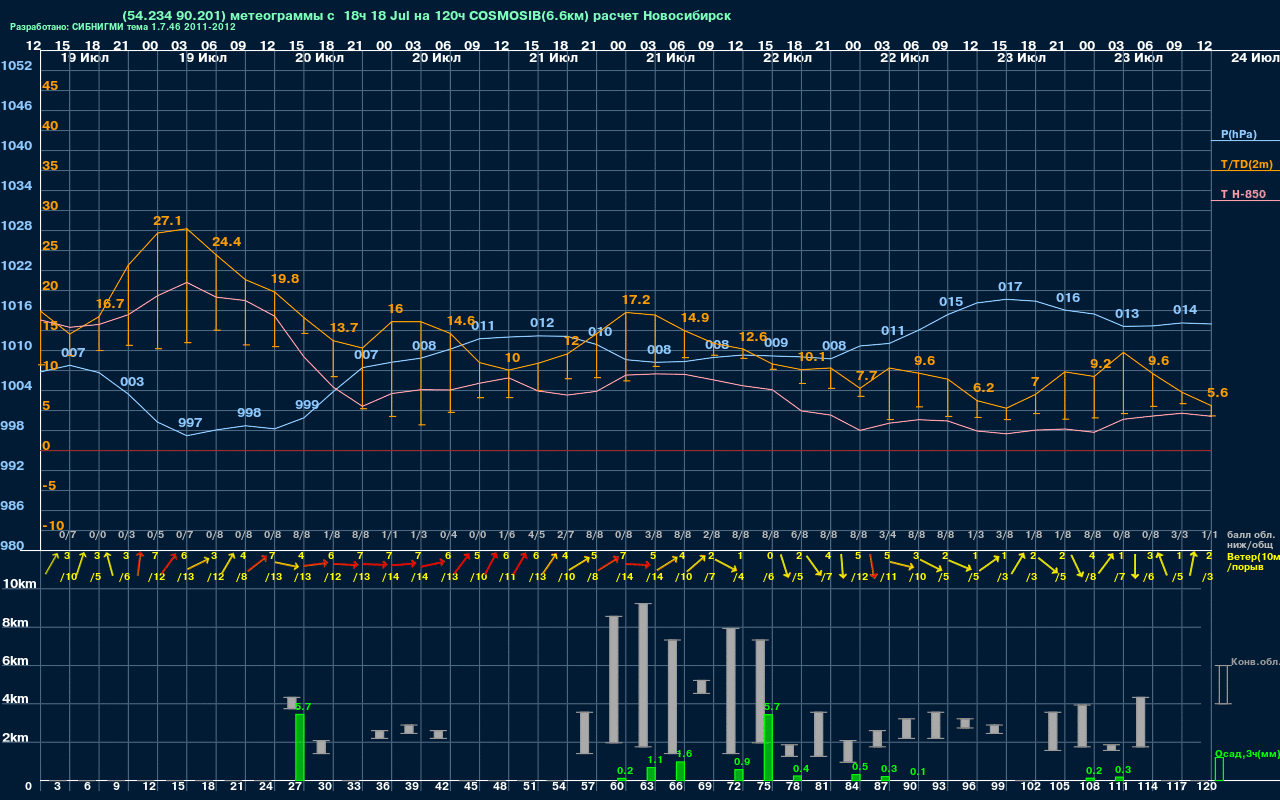The image size is (1280, 800).
Task: Click the 997 pressure minimum label
Action: click(190, 423)
